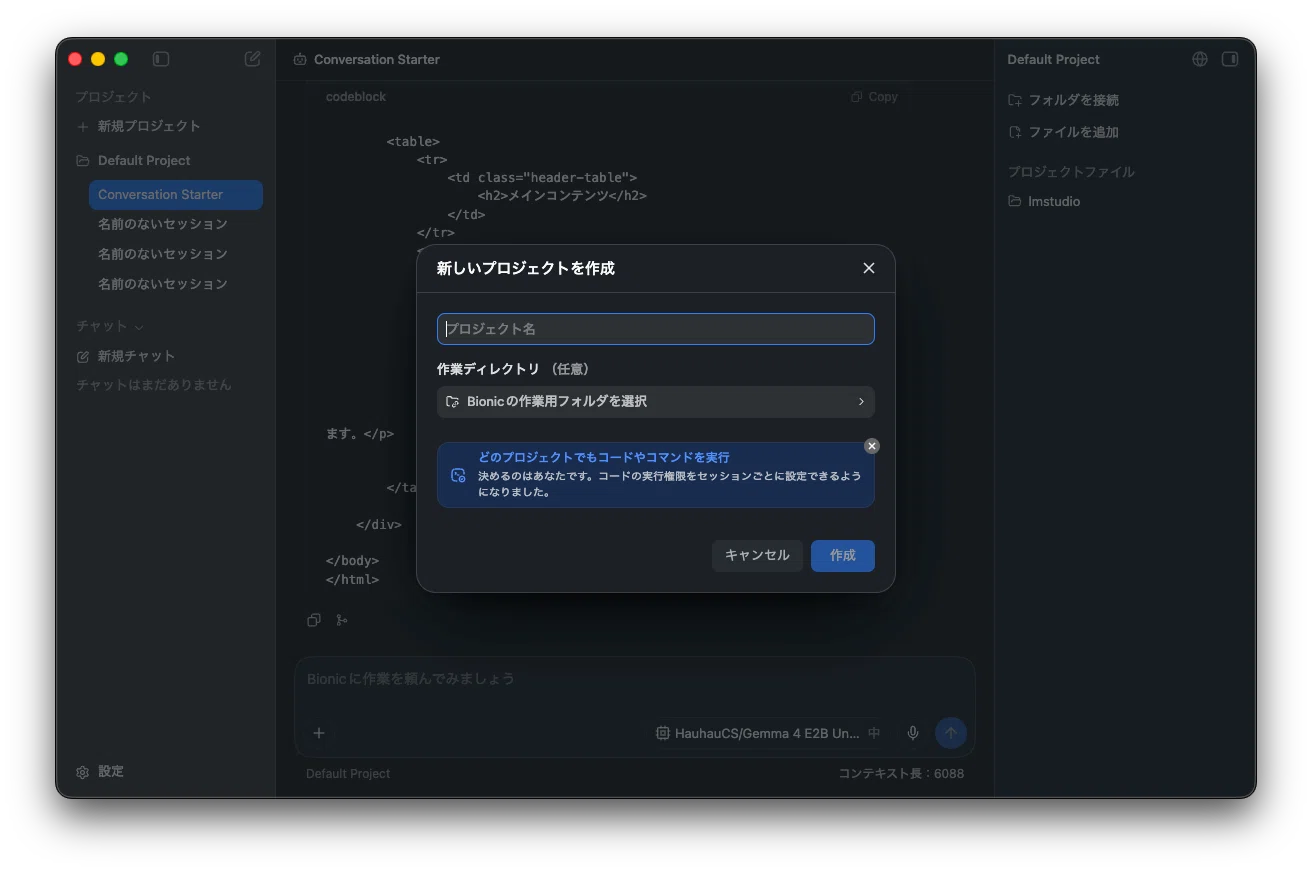
Task: Click the globe icon in the header
Action: (1200, 59)
